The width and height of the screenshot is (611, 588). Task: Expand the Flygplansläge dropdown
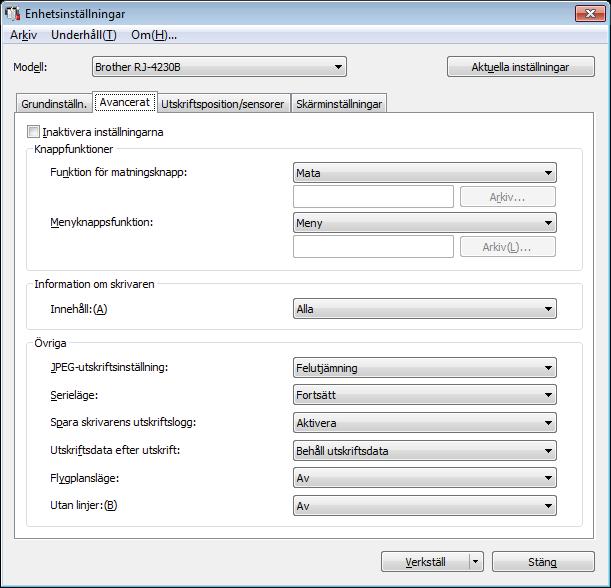[x=425, y=478]
